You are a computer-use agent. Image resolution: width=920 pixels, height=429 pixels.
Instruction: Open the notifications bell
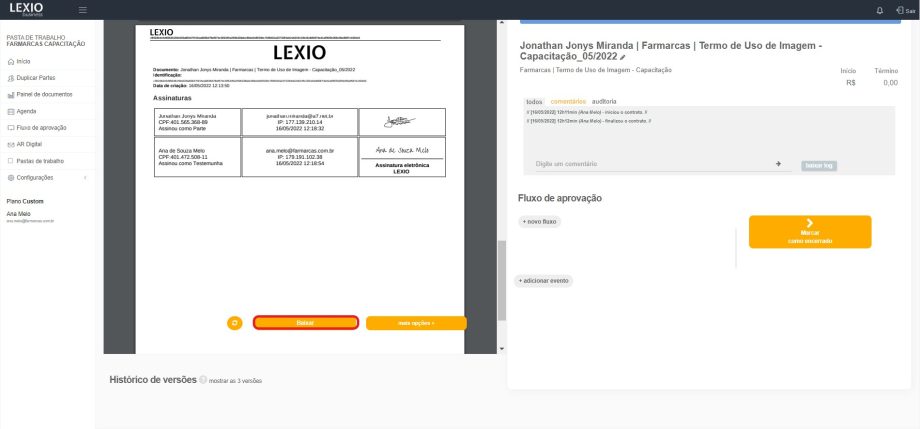(879, 10)
